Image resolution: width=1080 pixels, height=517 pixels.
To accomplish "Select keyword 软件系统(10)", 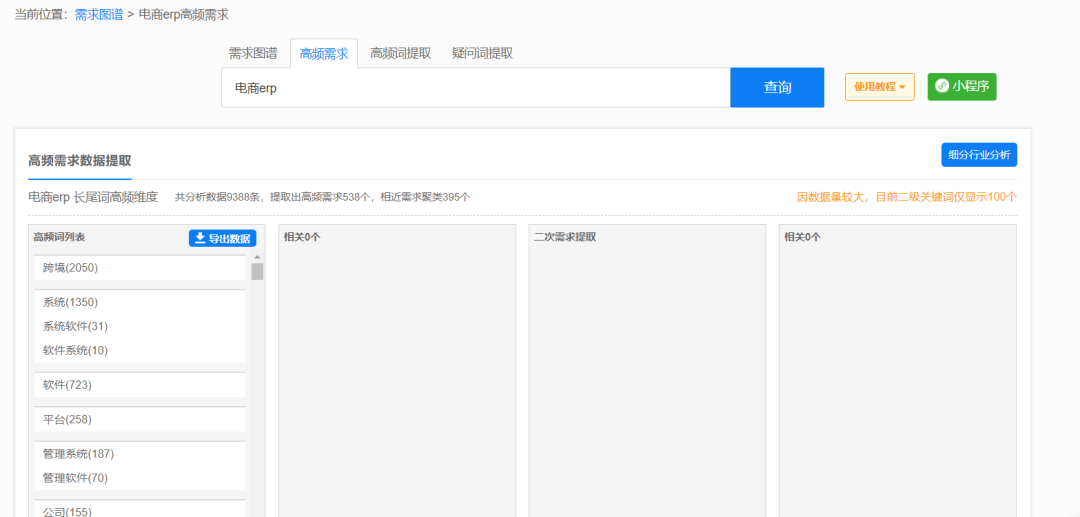I will pos(140,350).
